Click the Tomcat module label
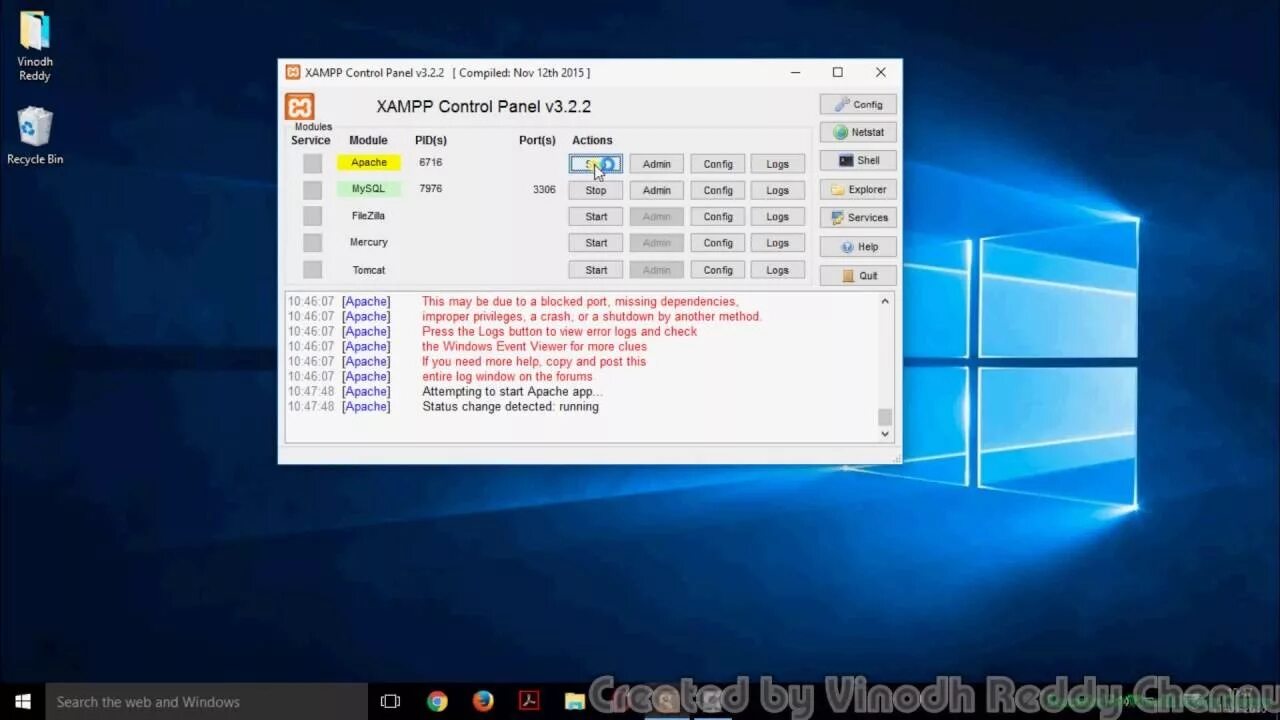 coord(368,270)
